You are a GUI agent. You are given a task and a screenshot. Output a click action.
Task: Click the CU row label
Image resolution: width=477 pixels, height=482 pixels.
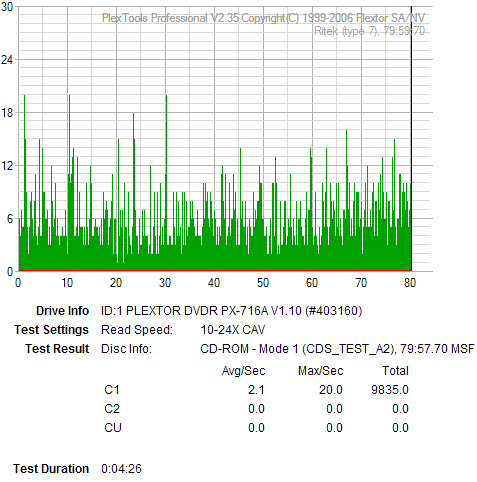point(113,428)
